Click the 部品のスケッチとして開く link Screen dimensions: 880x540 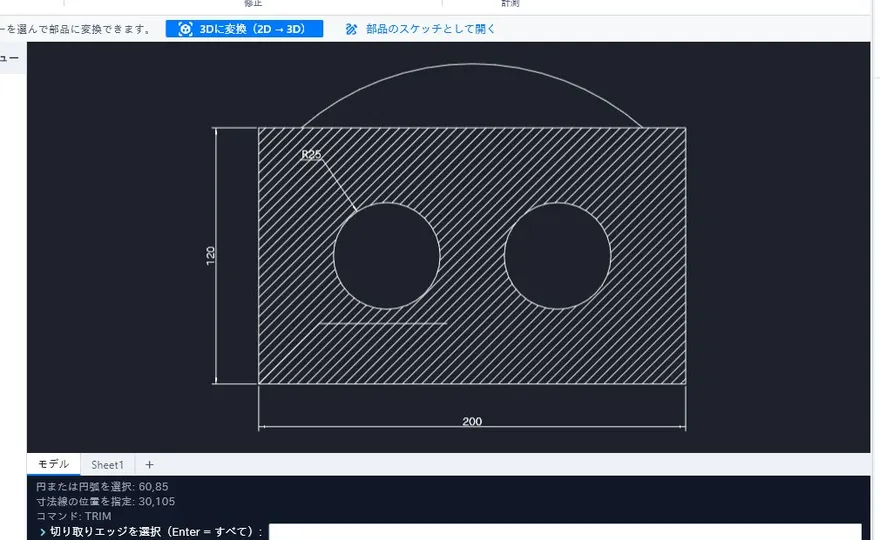coord(430,29)
